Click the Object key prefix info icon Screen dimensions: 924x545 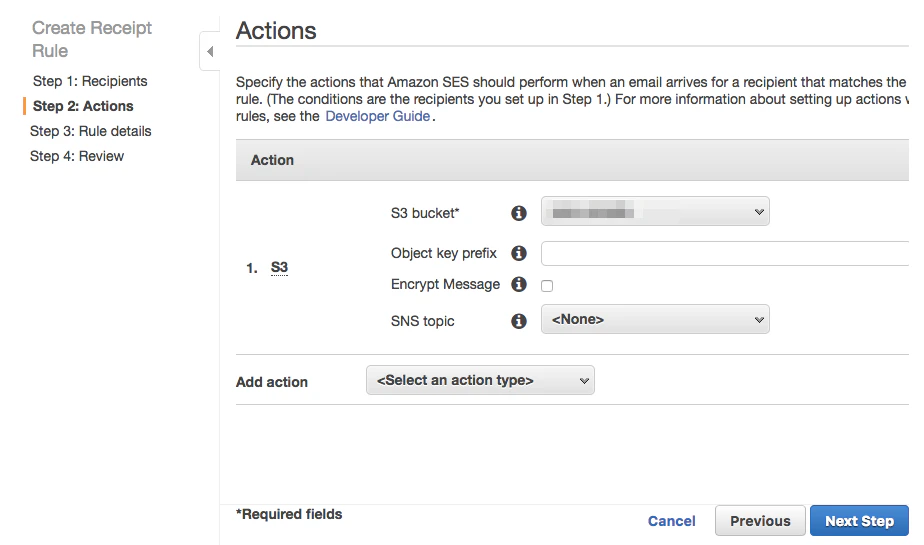(519, 253)
